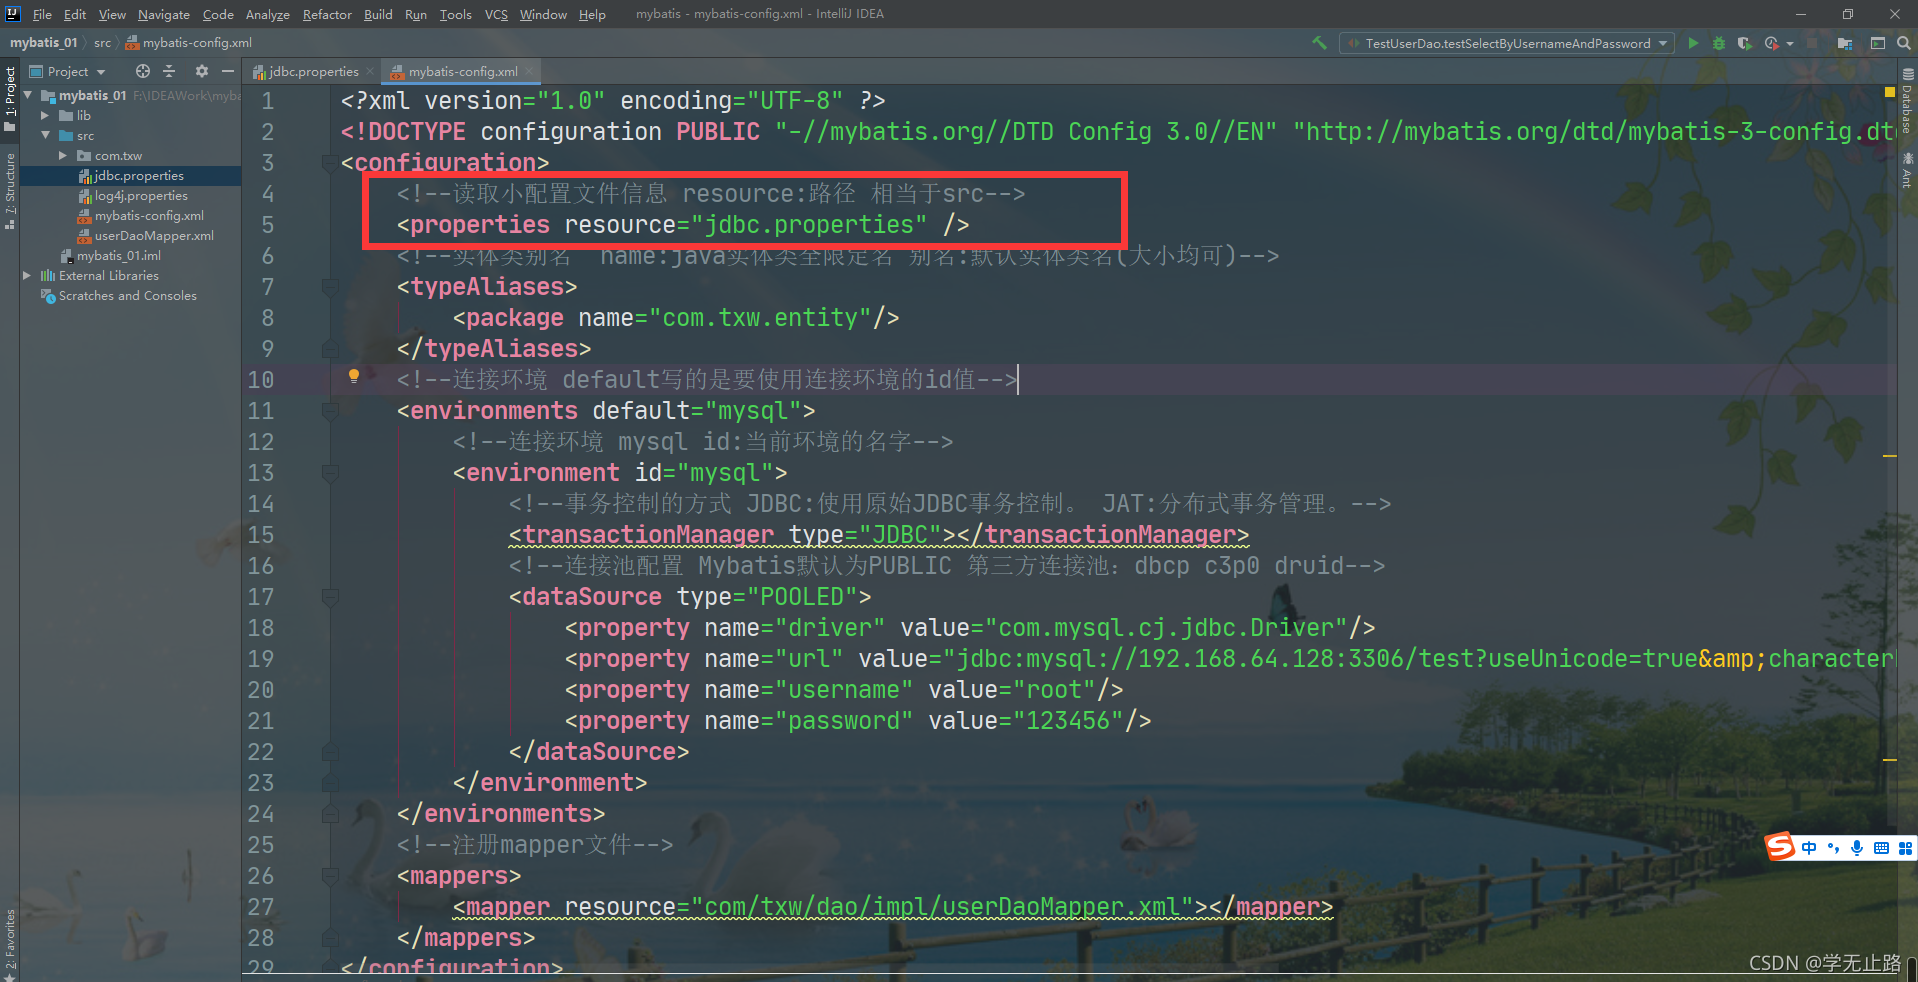Click the Sogou input S logo

click(1780, 847)
